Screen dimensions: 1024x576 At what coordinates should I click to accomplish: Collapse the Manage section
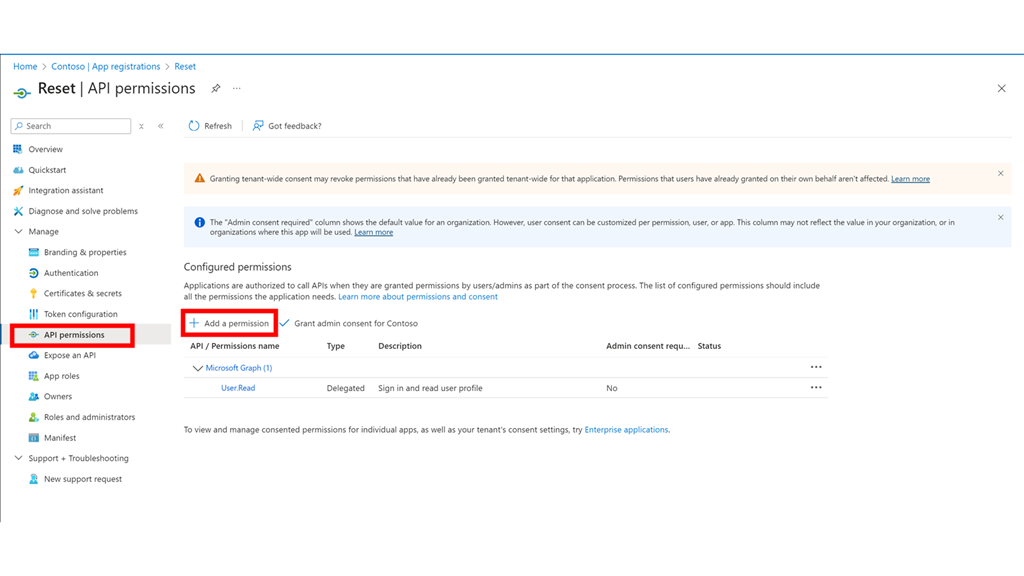pyautogui.click(x=19, y=232)
